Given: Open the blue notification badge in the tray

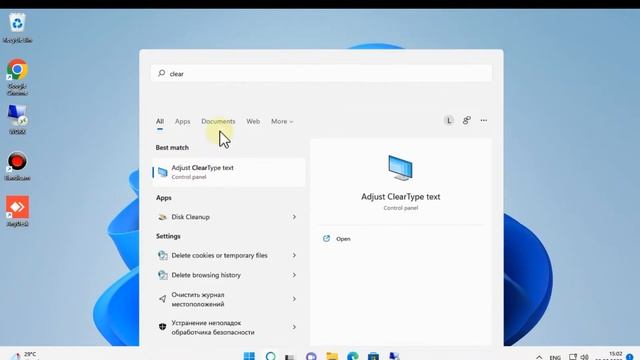Looking at the screenshot, I should [629, 357].
